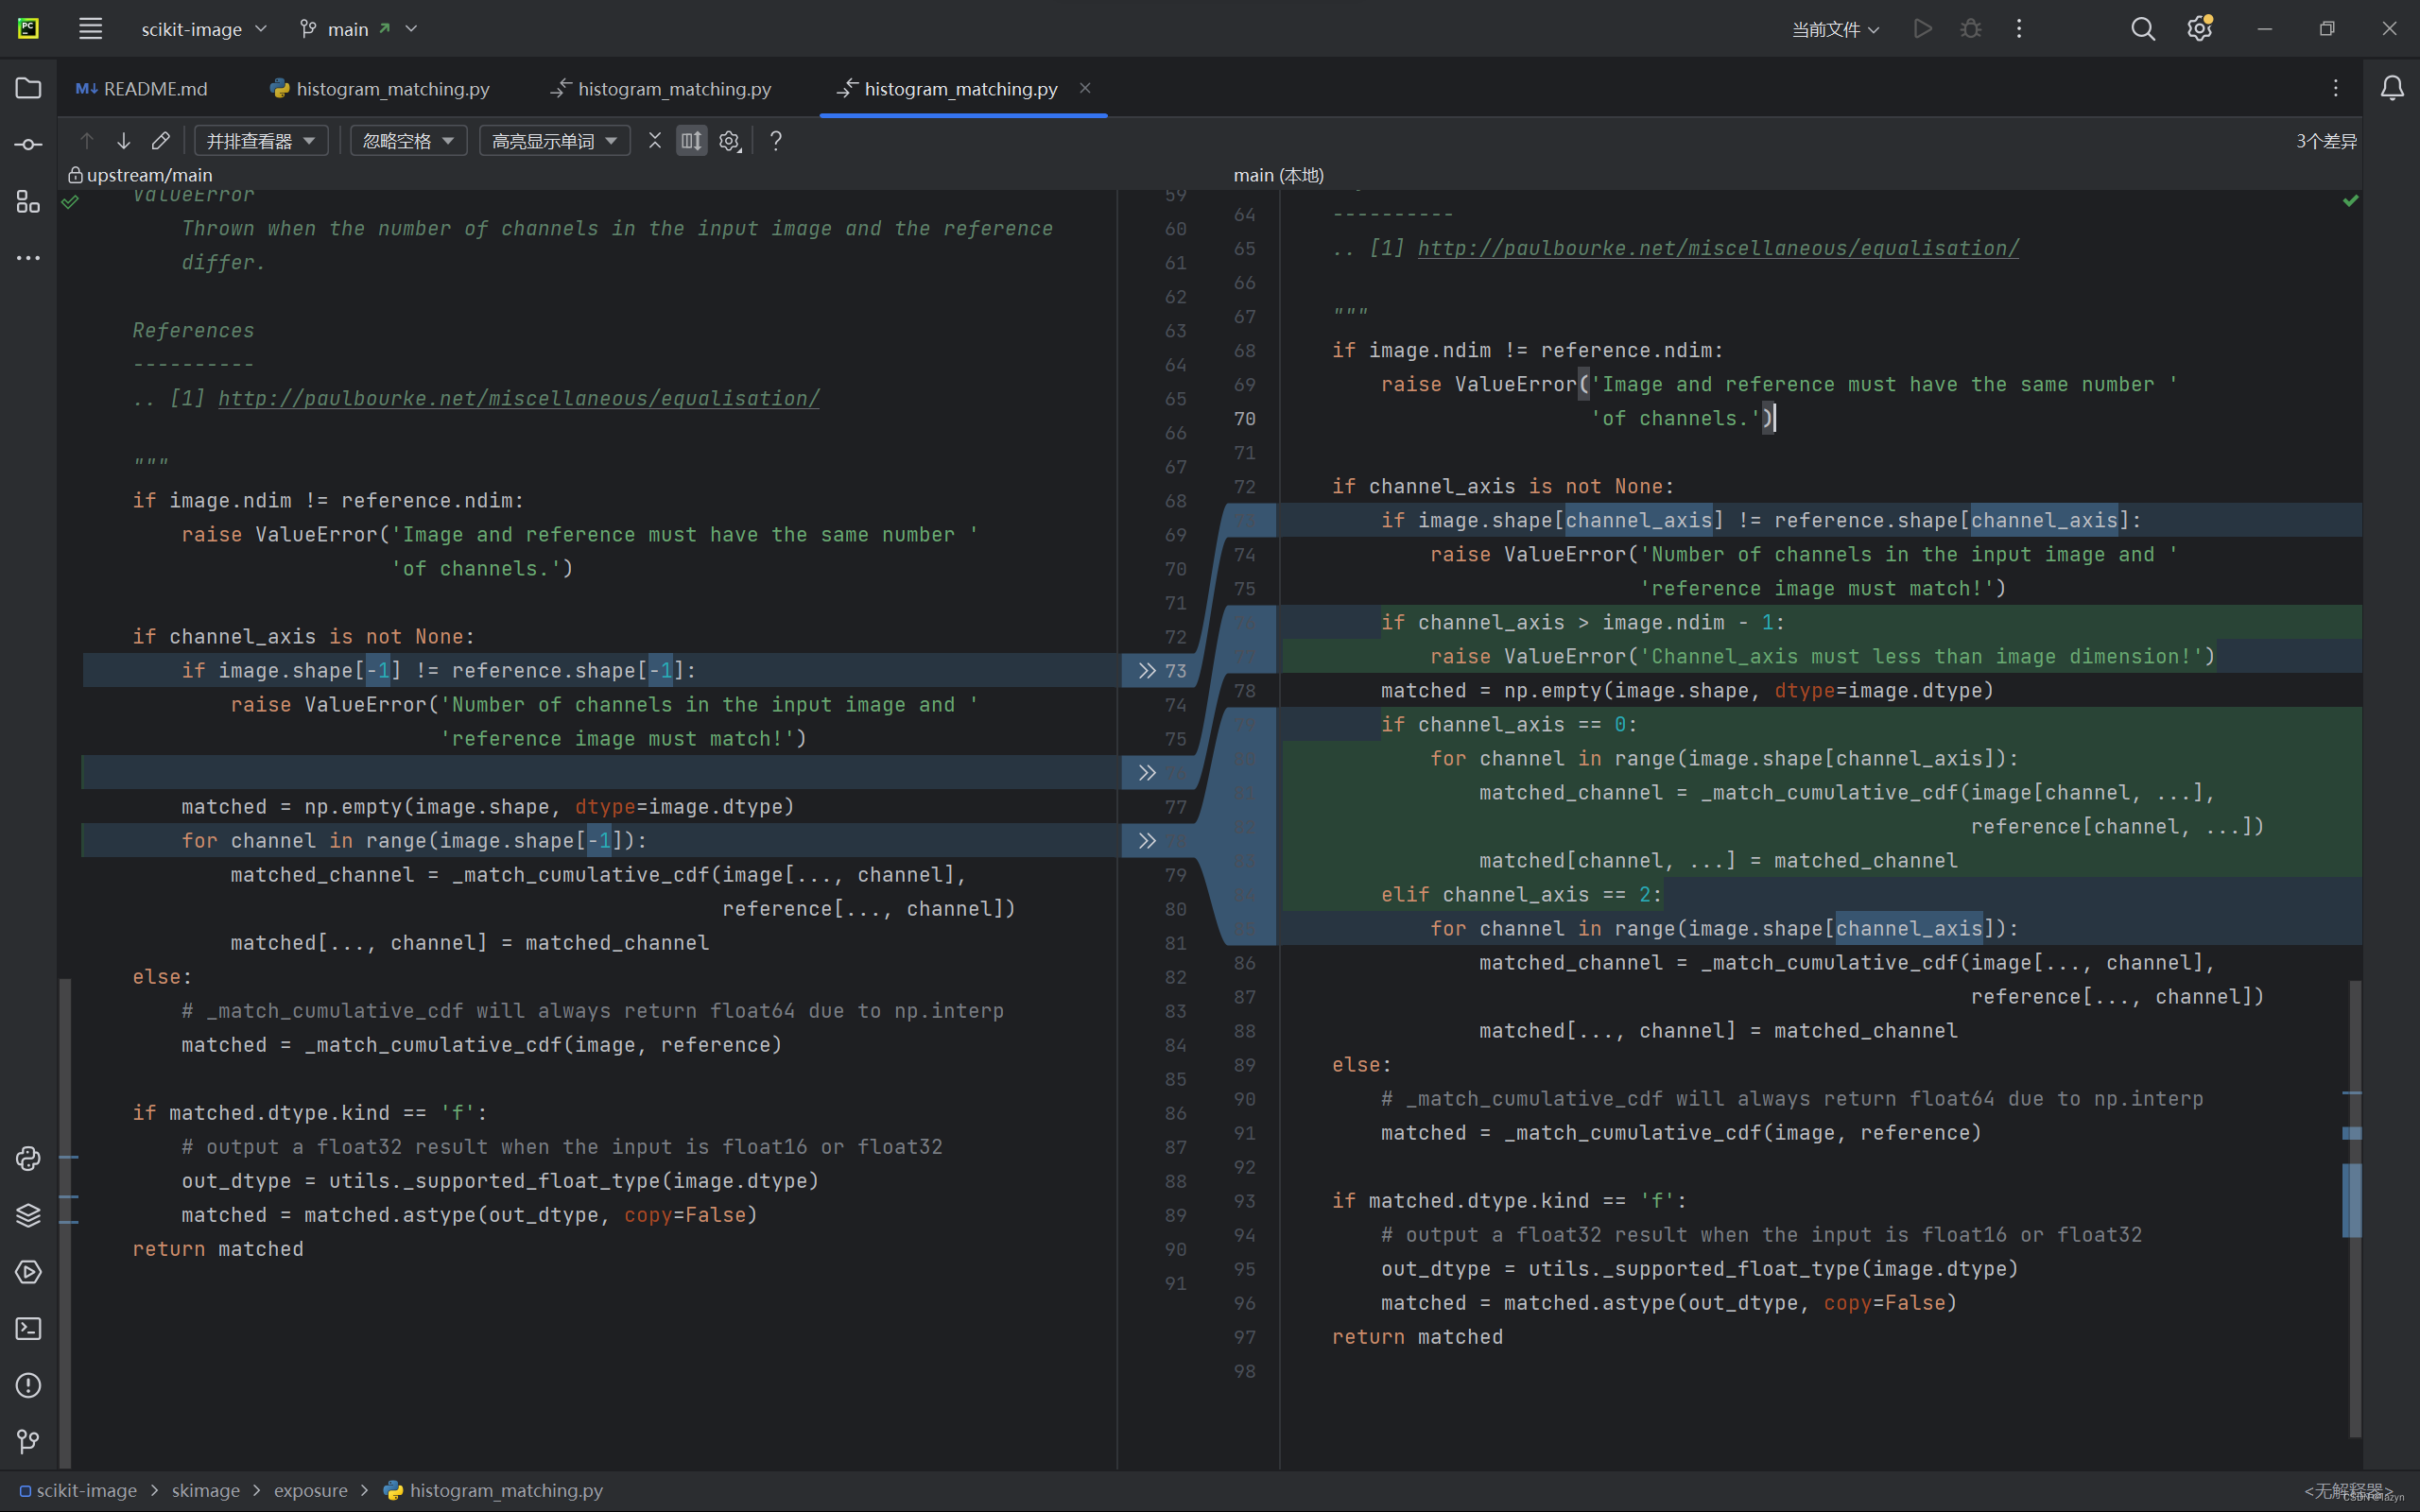Image resolution: width=2420 pixels, height=1512 pixels.
Task: Open Search Everywhere magnifier
Action: pos(2142,29)
